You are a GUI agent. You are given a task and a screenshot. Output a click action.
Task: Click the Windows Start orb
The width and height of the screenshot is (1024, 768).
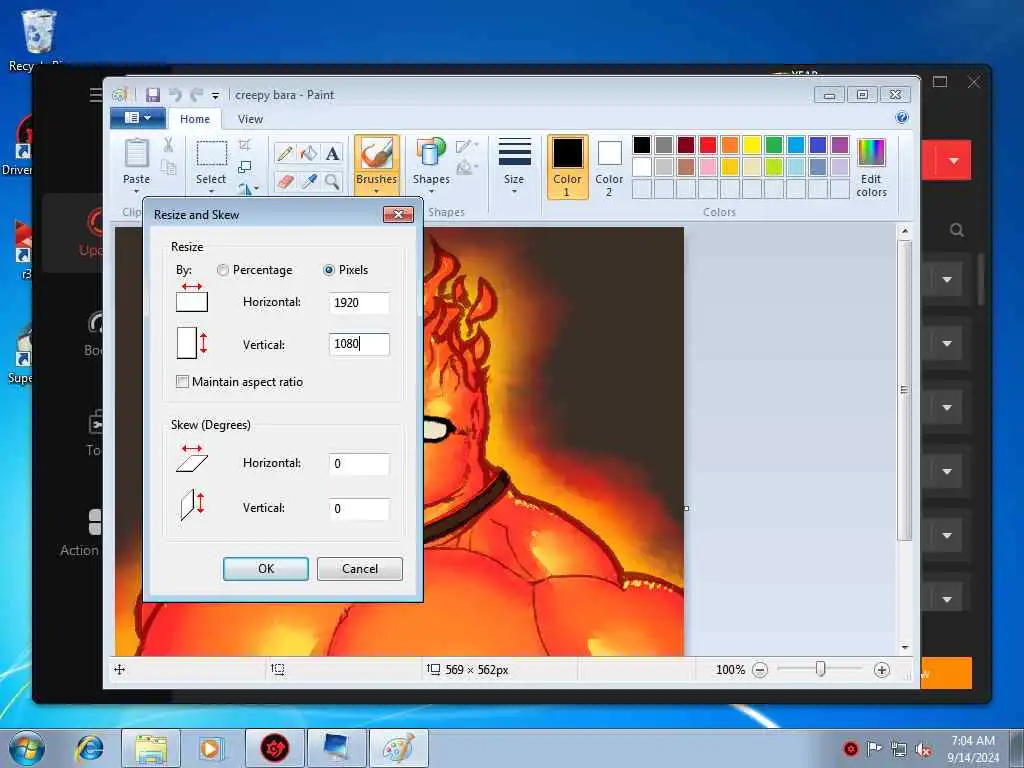click(27, 748)
